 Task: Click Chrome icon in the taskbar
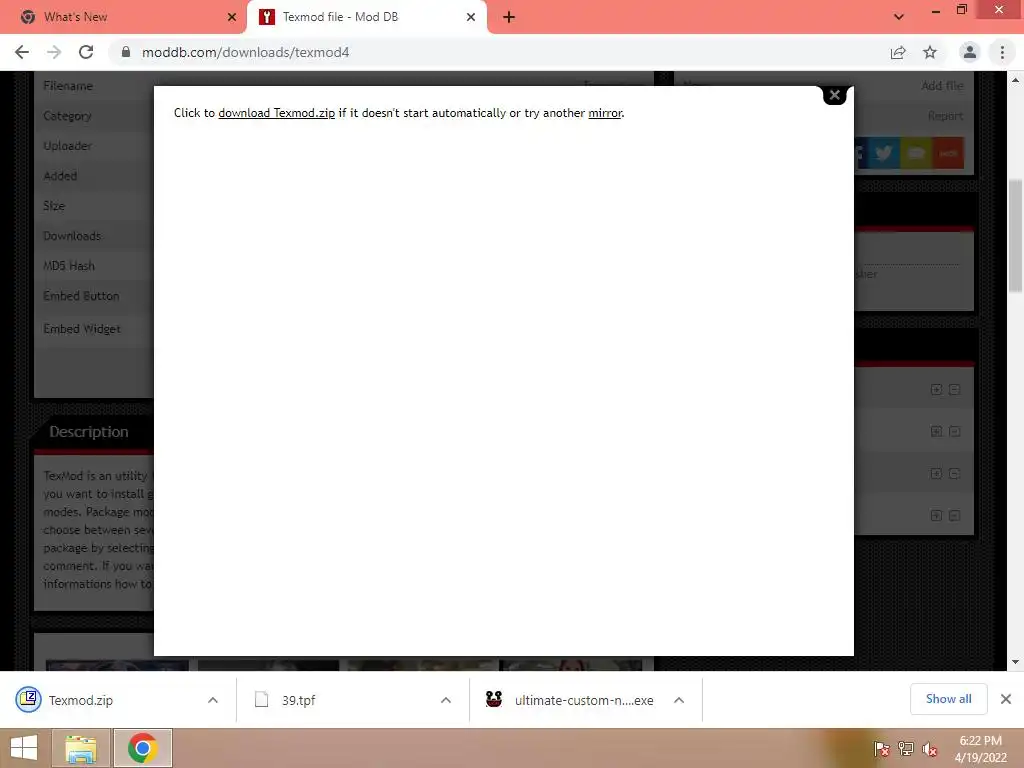(142, 748)
